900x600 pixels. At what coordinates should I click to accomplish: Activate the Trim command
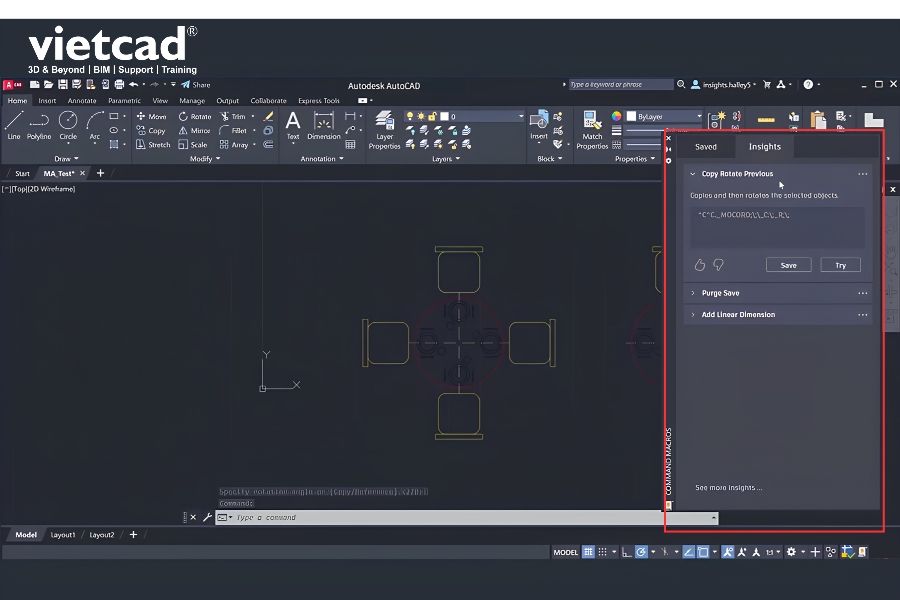pos(233,116)
